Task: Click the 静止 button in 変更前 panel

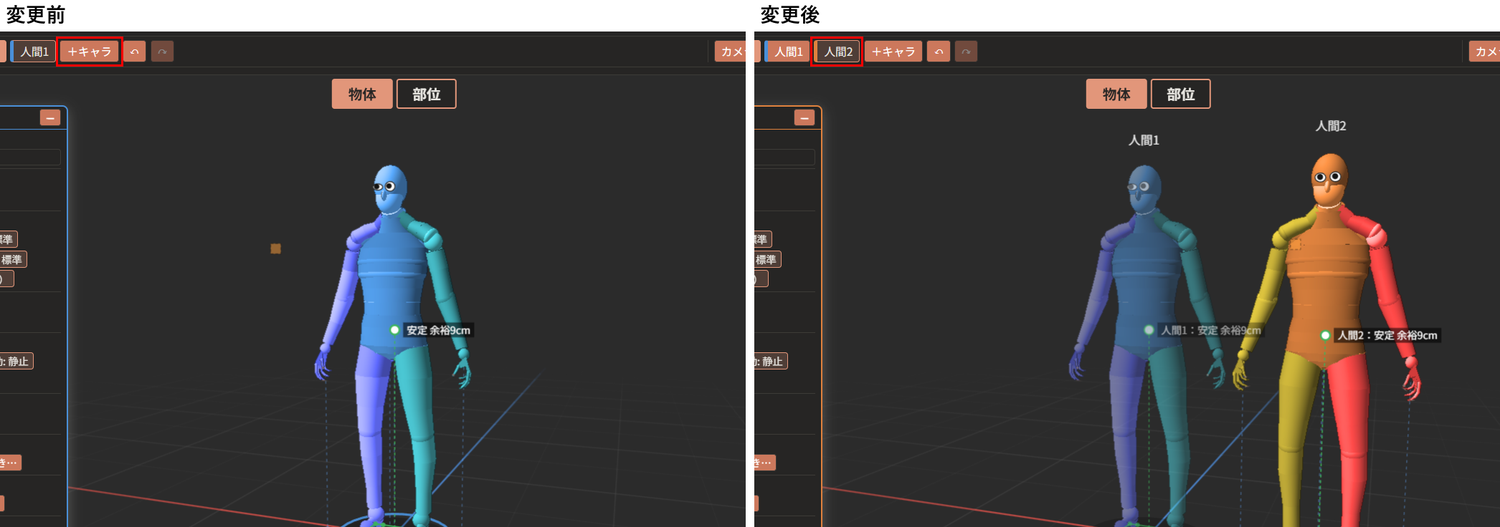Action: [17, 361]
